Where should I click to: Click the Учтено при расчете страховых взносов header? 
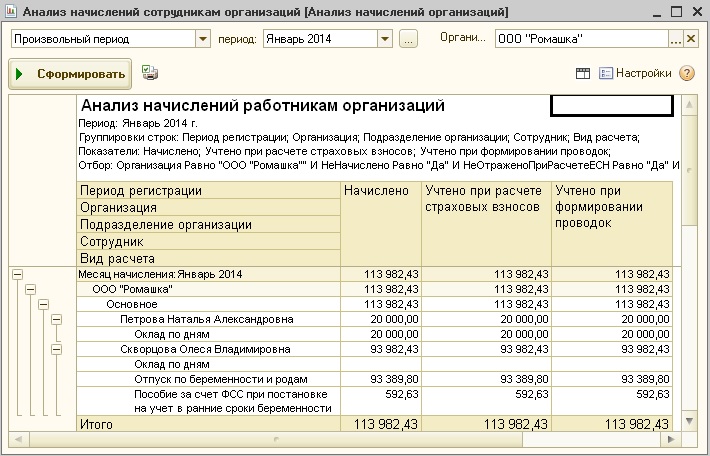(486, 224)
